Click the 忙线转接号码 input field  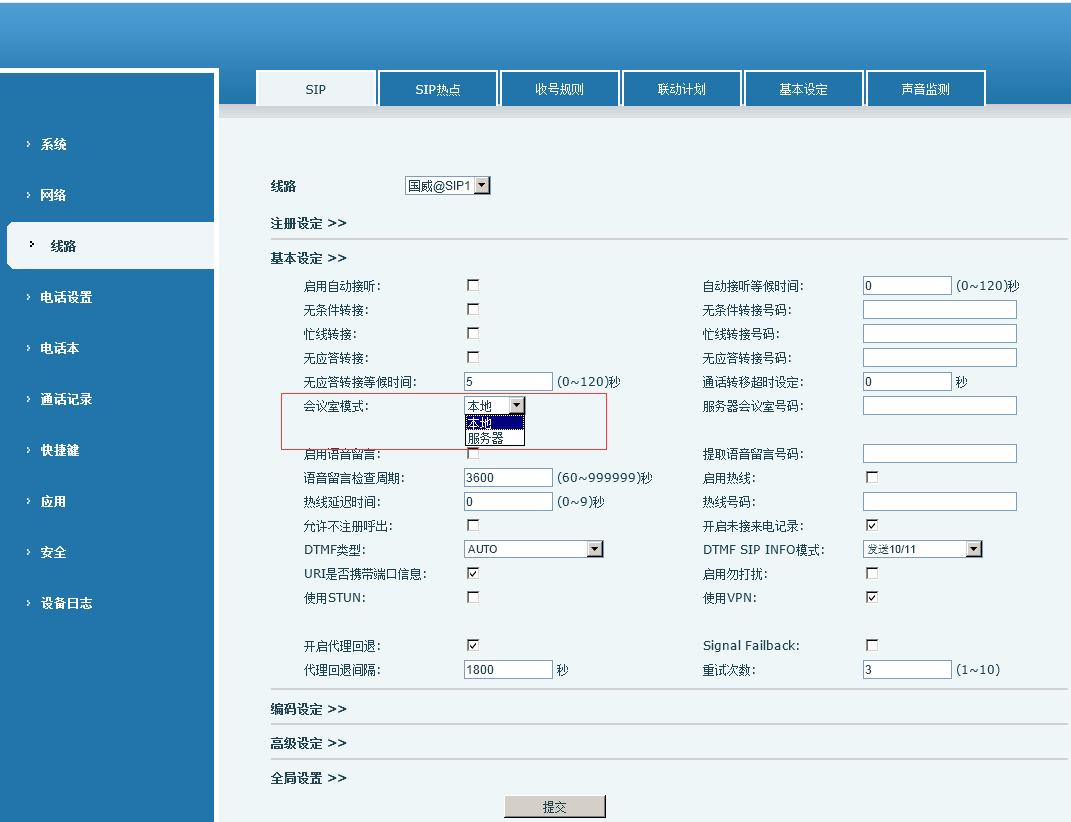tap(940, 333)
